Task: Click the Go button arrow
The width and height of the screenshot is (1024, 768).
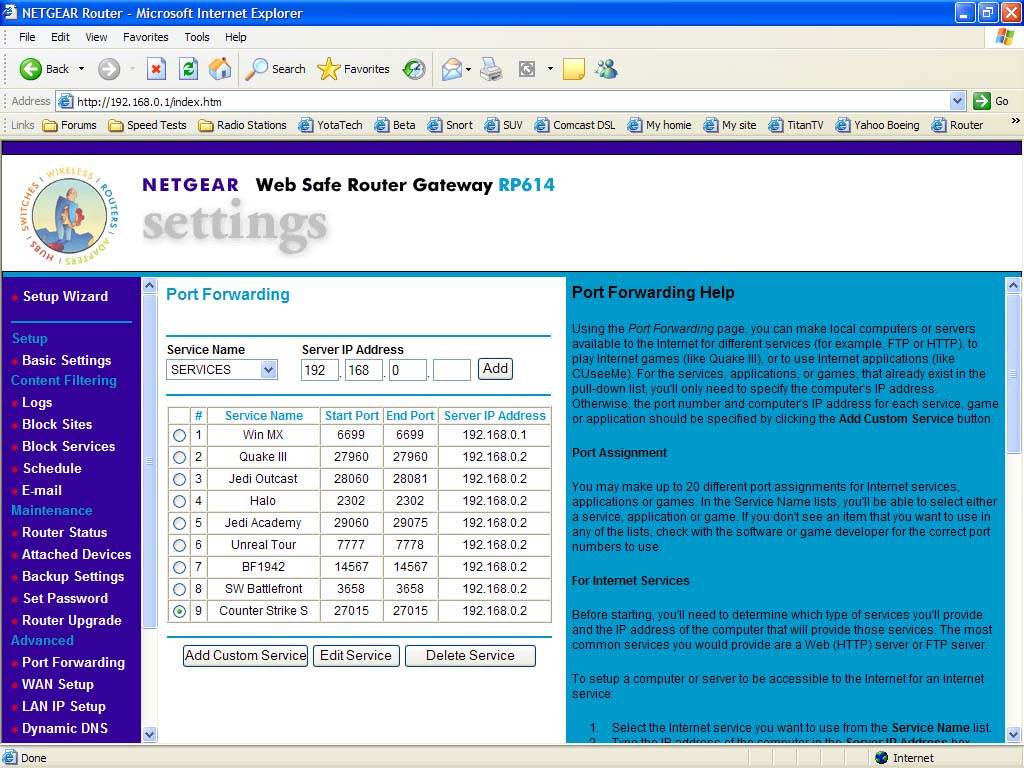Action: coord(981,101)
